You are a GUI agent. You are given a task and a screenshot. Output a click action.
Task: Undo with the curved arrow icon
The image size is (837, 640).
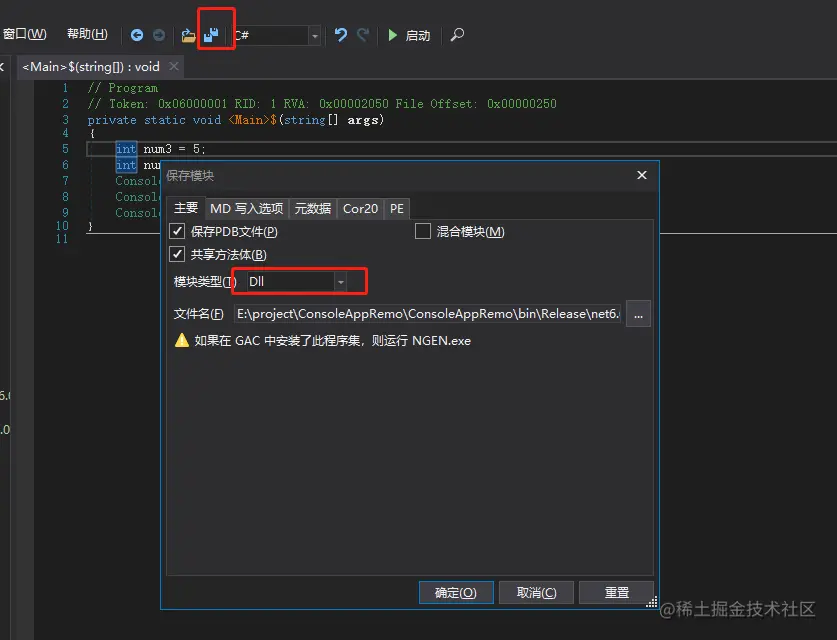click(341, 35)
